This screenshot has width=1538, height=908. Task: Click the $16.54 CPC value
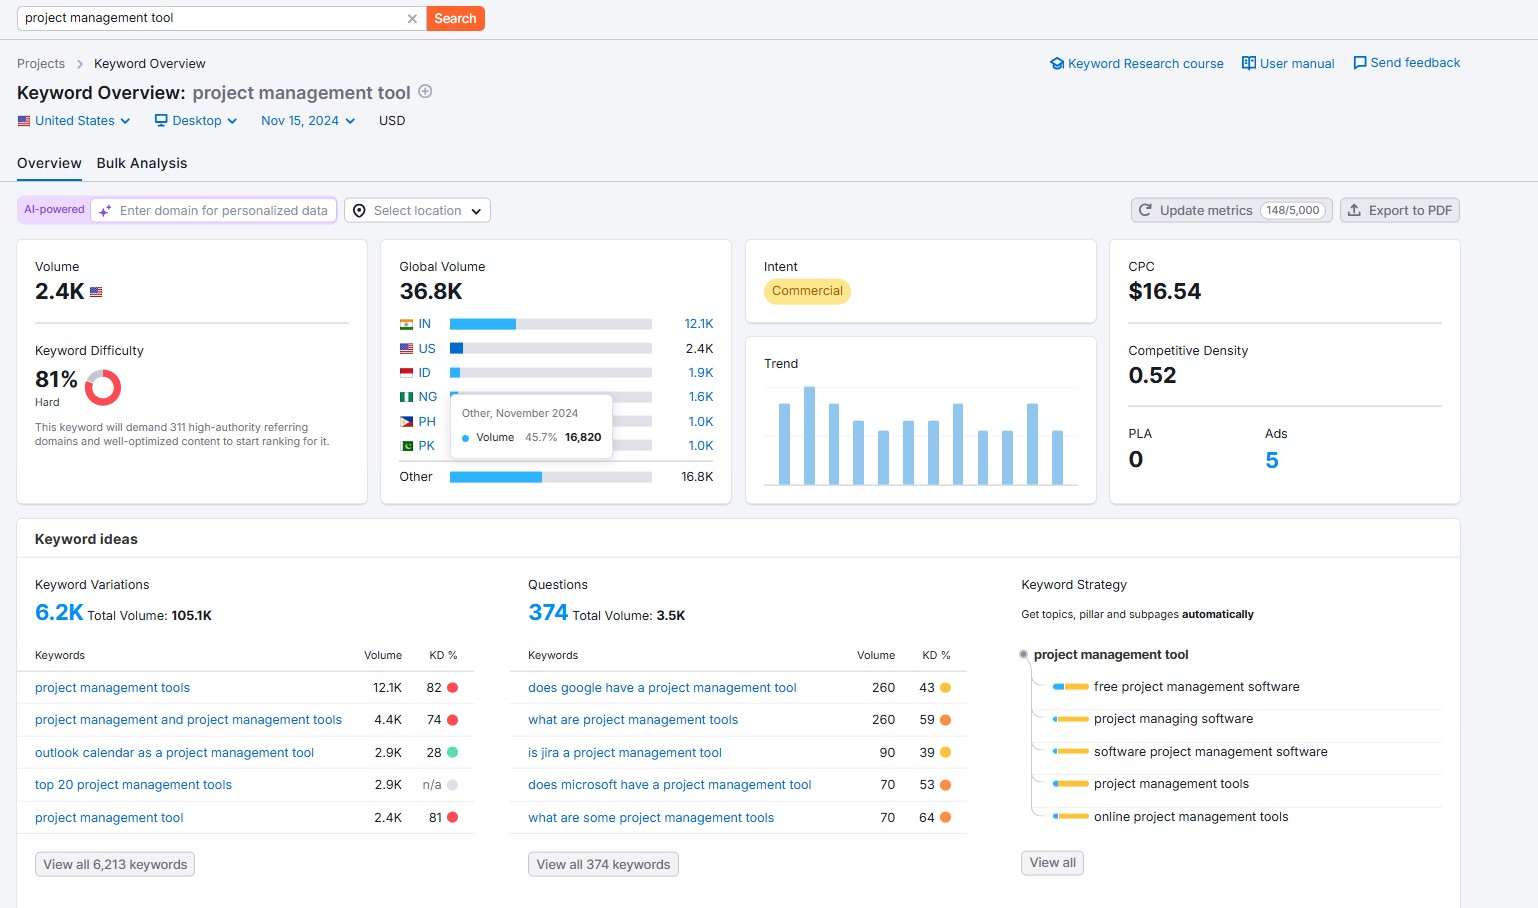click(x=1165, y=291)
